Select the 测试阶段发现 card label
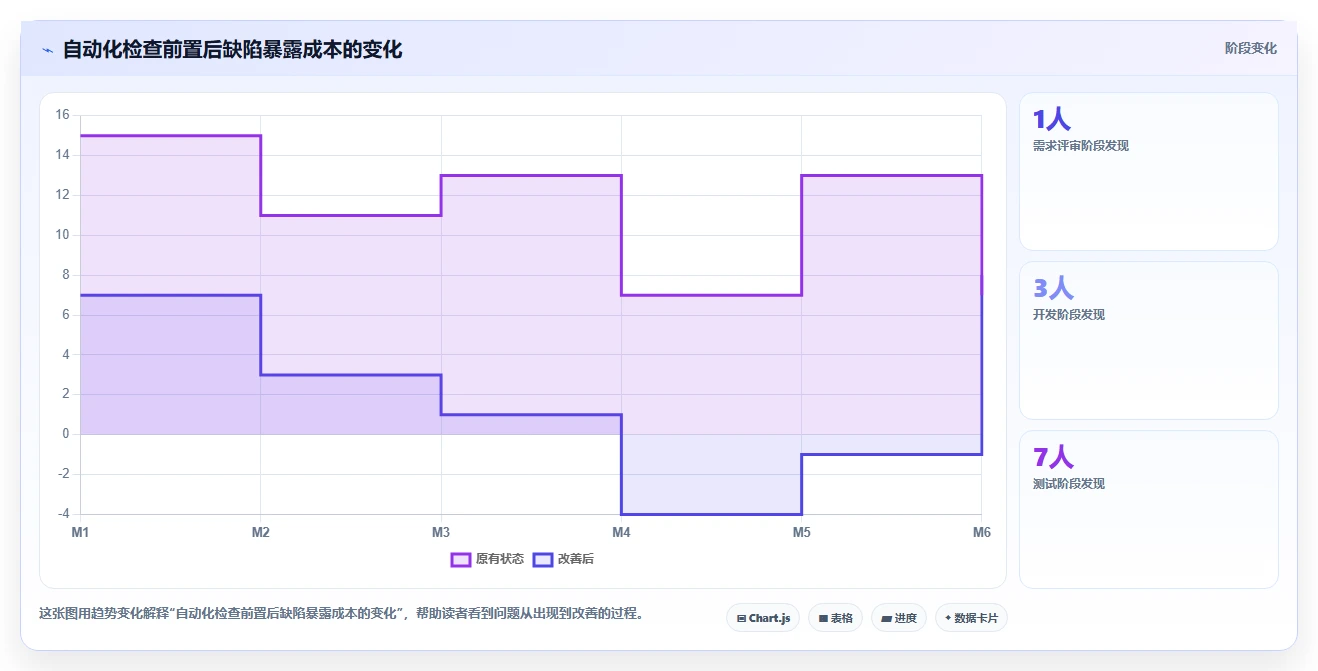 (1069, 484)
